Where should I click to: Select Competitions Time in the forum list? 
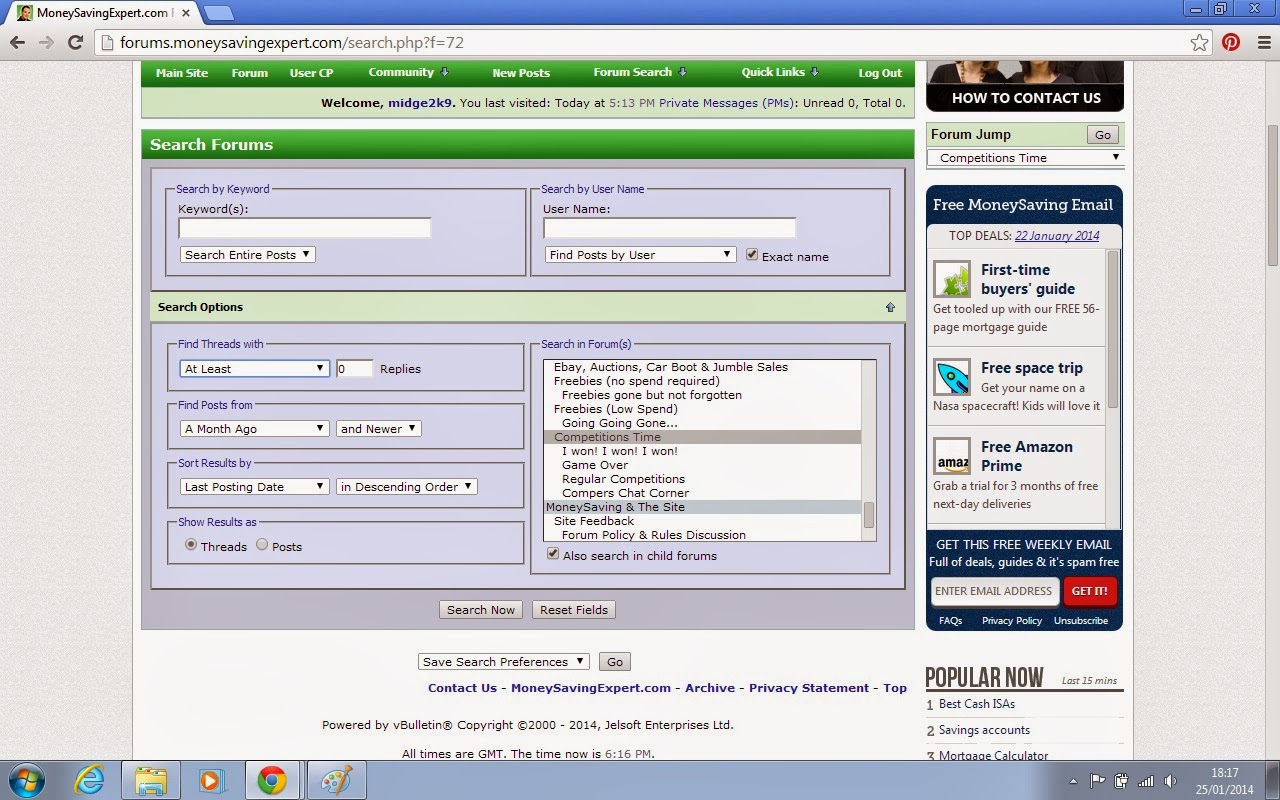[702, 437]
